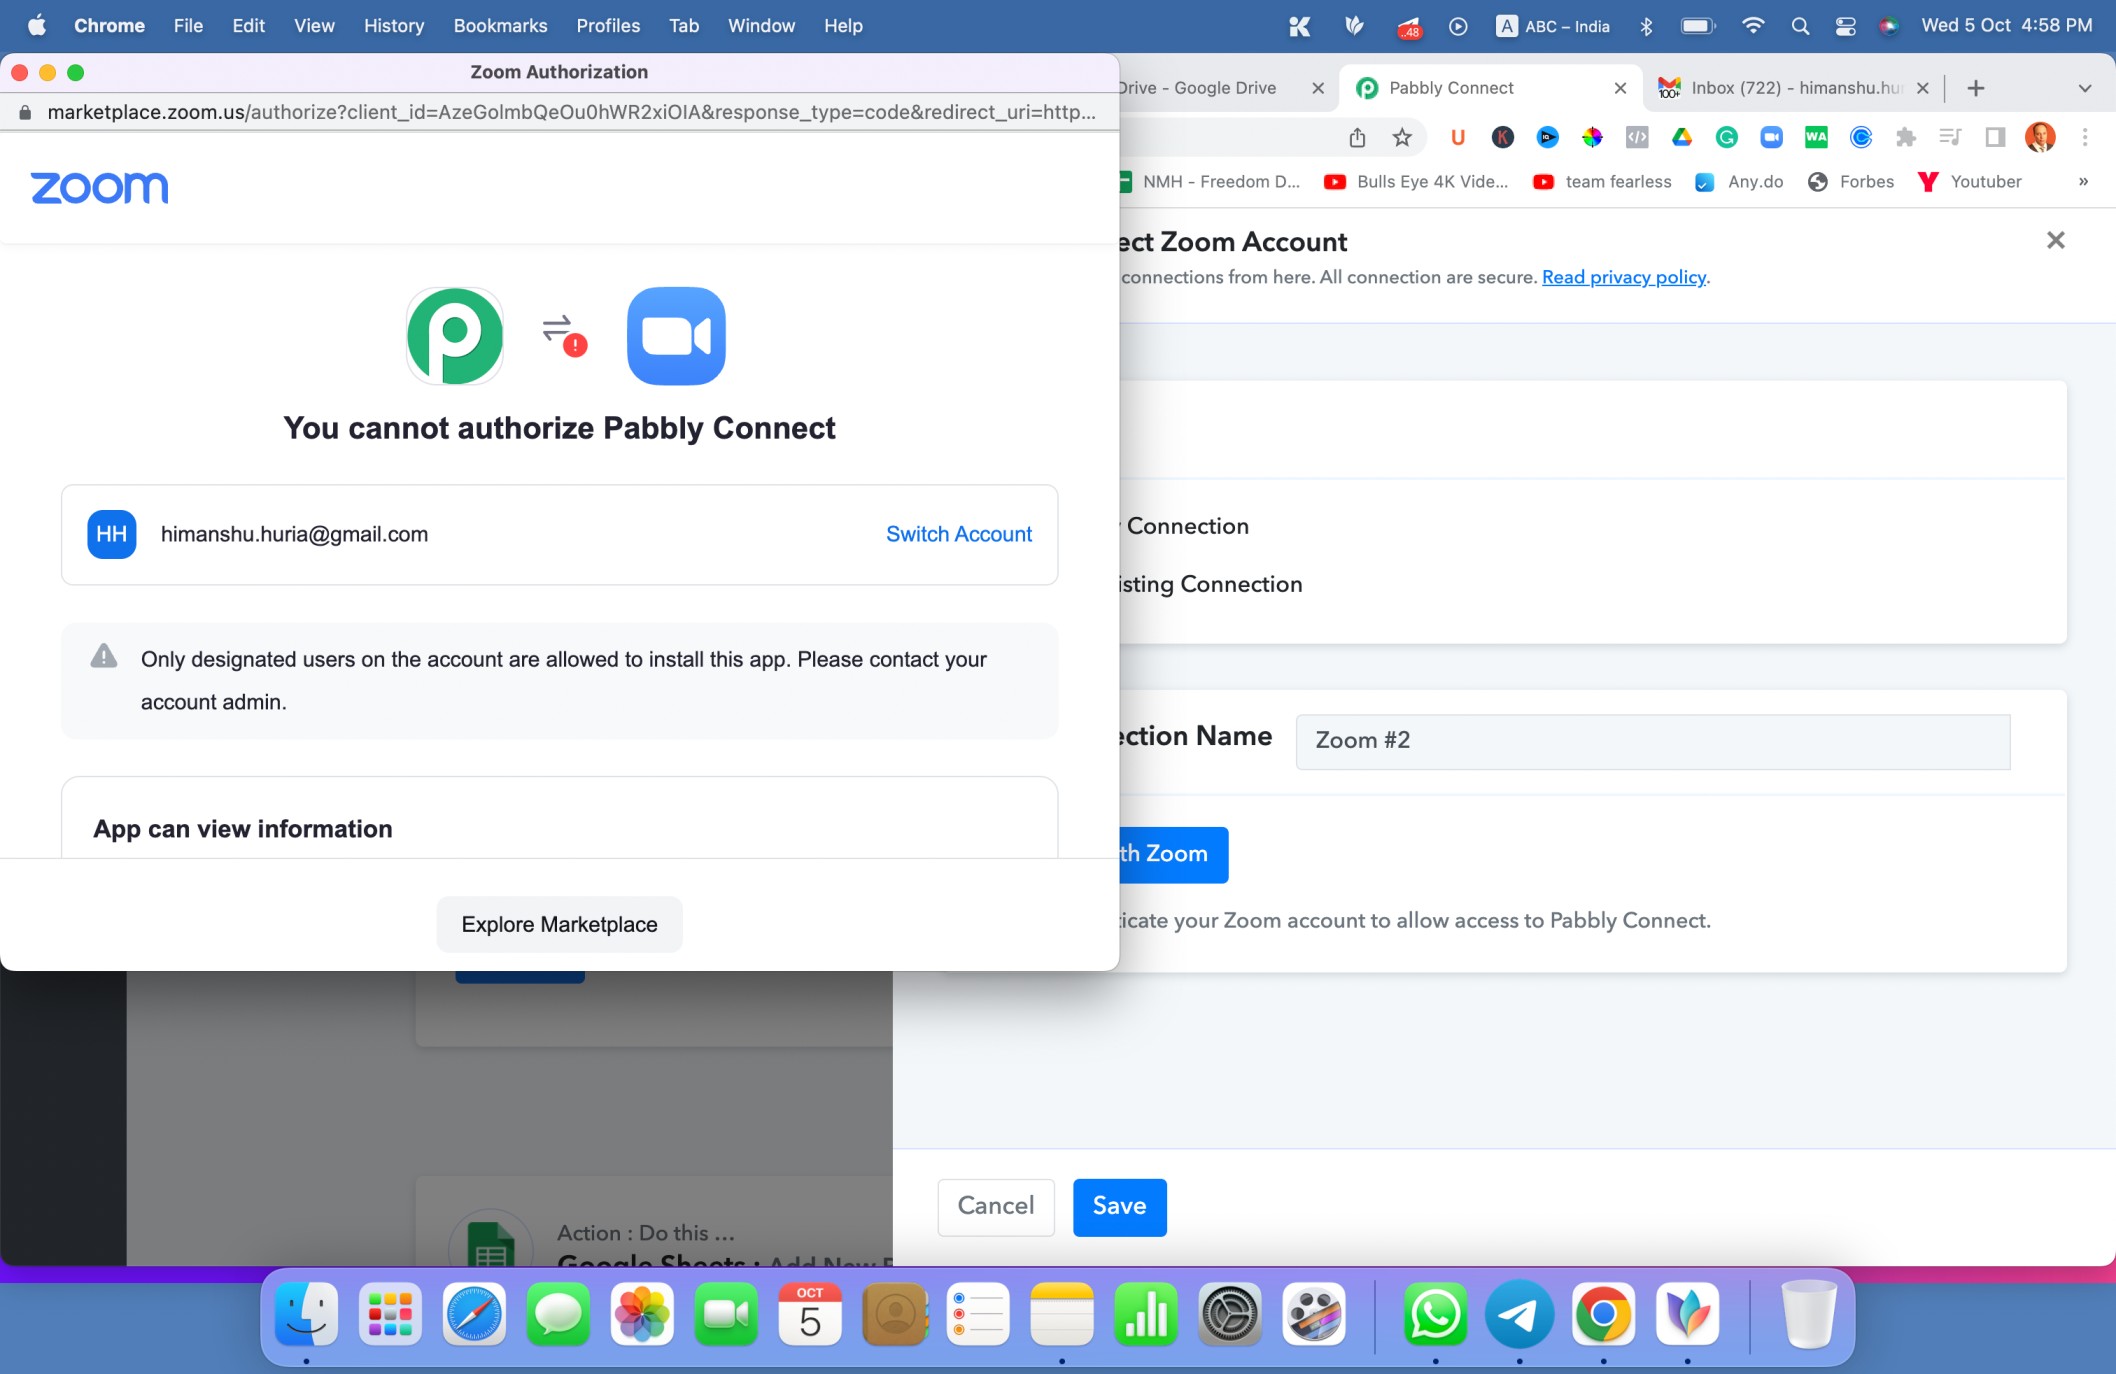2116x1374 pixels.
Task: Click the Pabbly Connect app logo
Action: [455, 336]
